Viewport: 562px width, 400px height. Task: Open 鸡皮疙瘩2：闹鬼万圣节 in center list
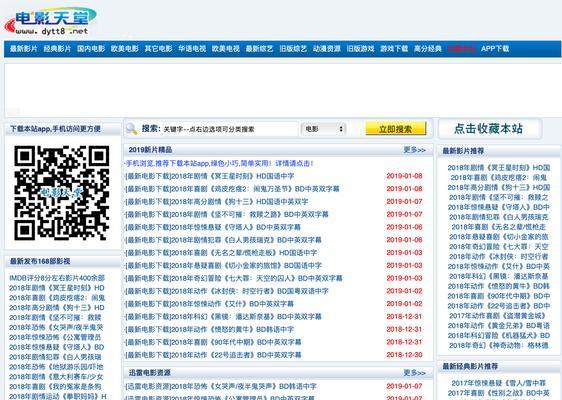[x=232, y=189]
